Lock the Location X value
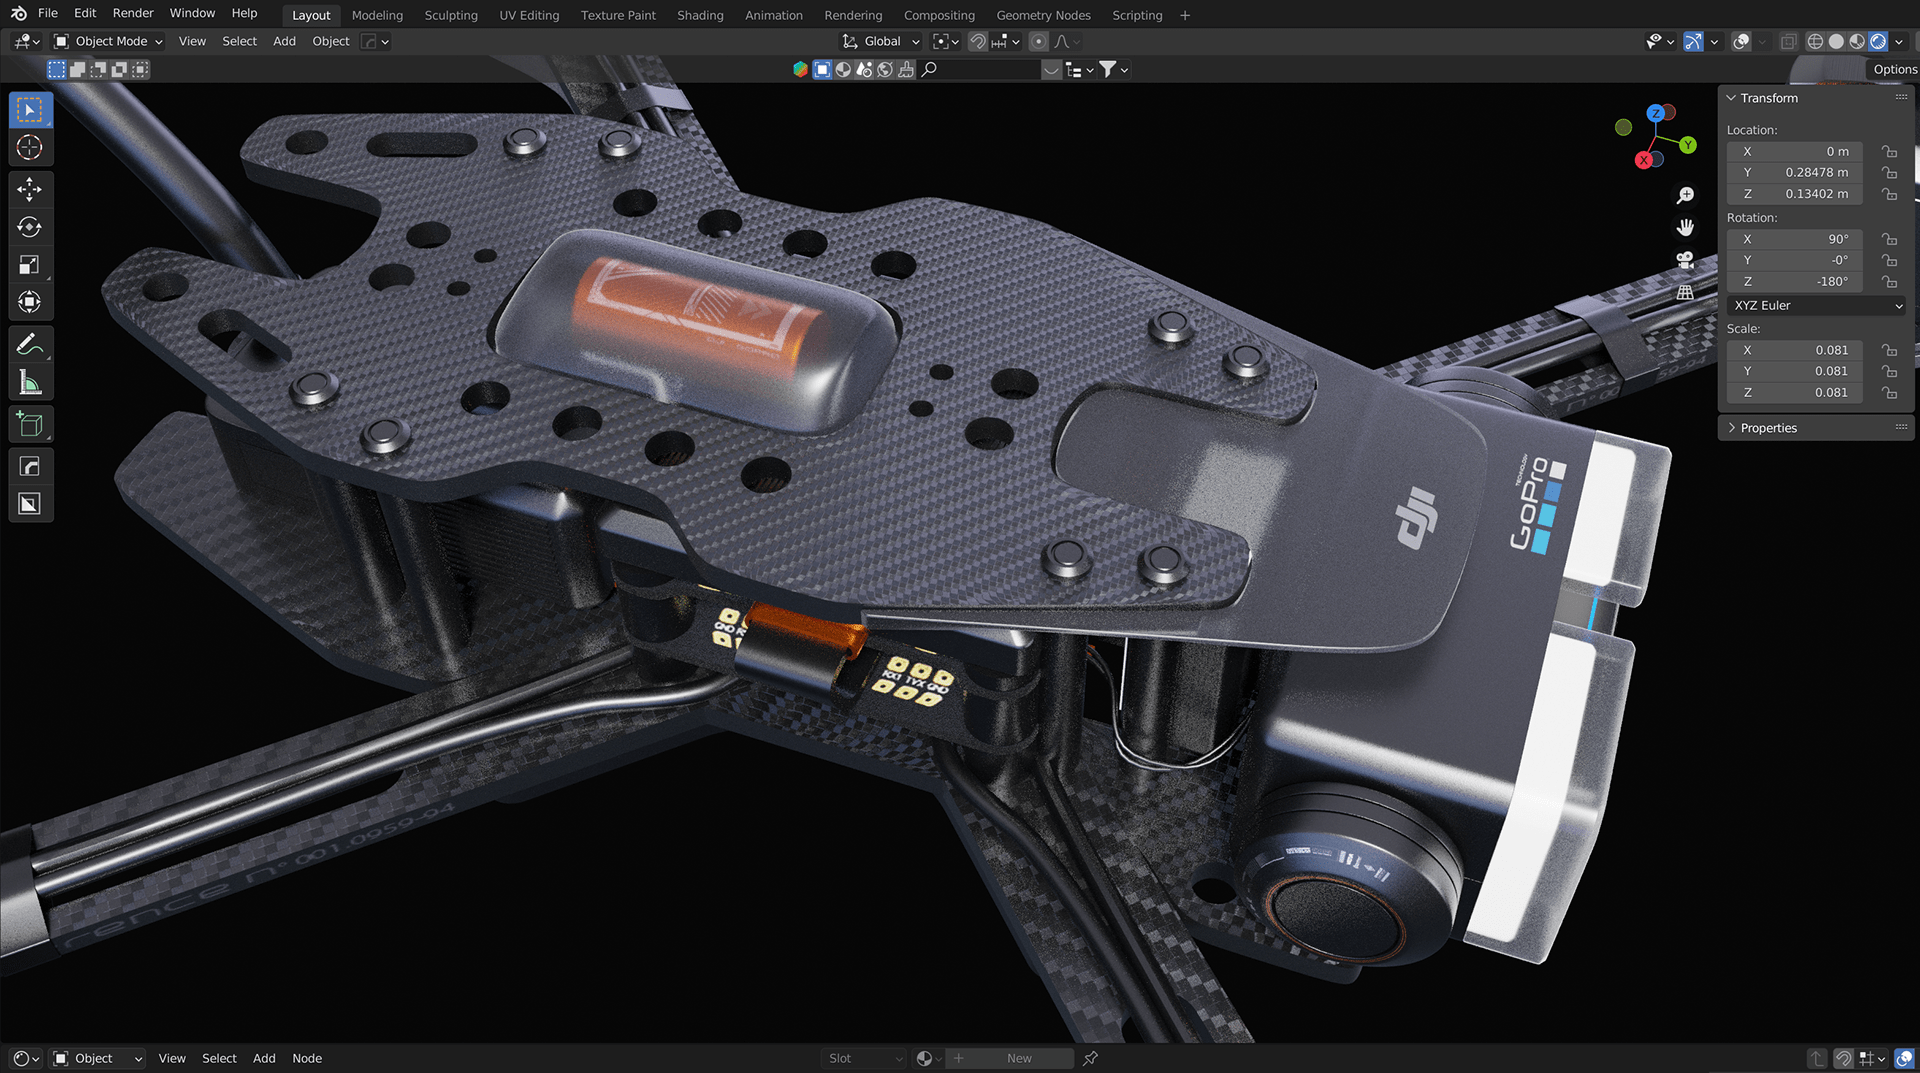The image size is (1920, 1073). [1889, 152]
